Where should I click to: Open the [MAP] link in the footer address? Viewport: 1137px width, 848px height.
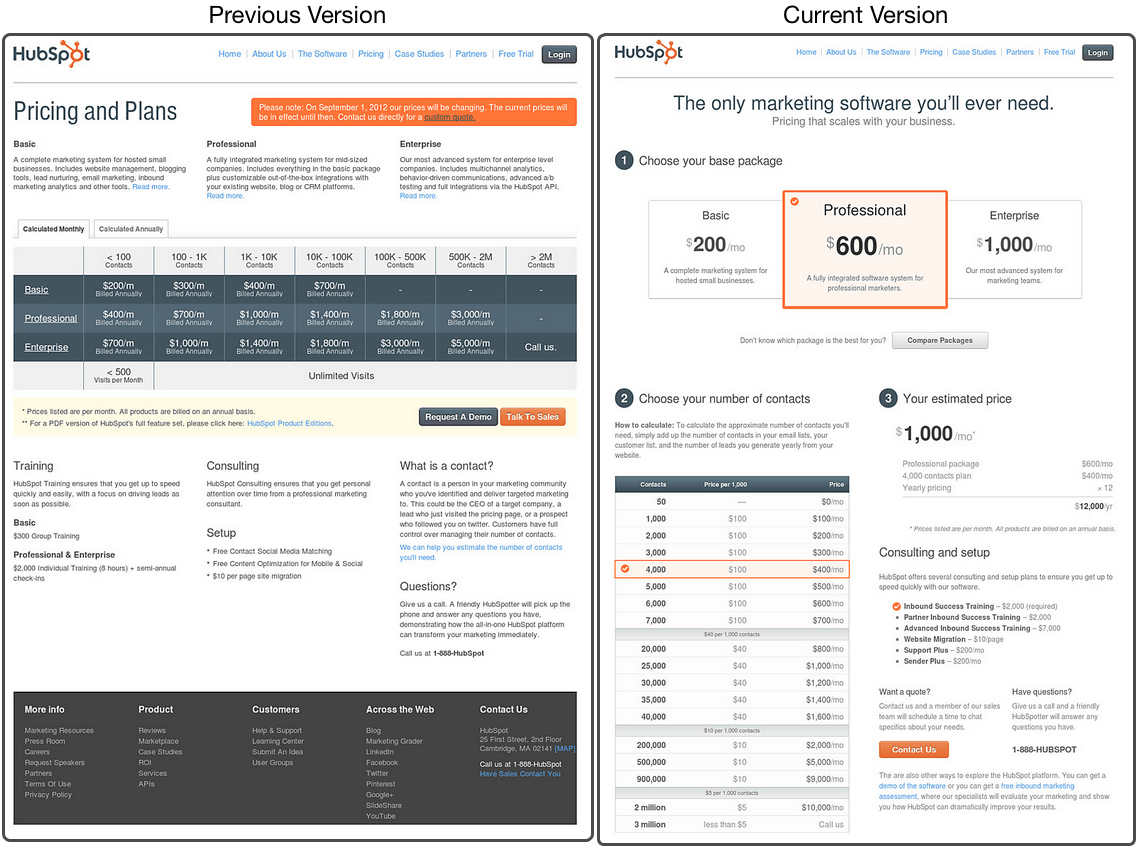click(565, 749)
